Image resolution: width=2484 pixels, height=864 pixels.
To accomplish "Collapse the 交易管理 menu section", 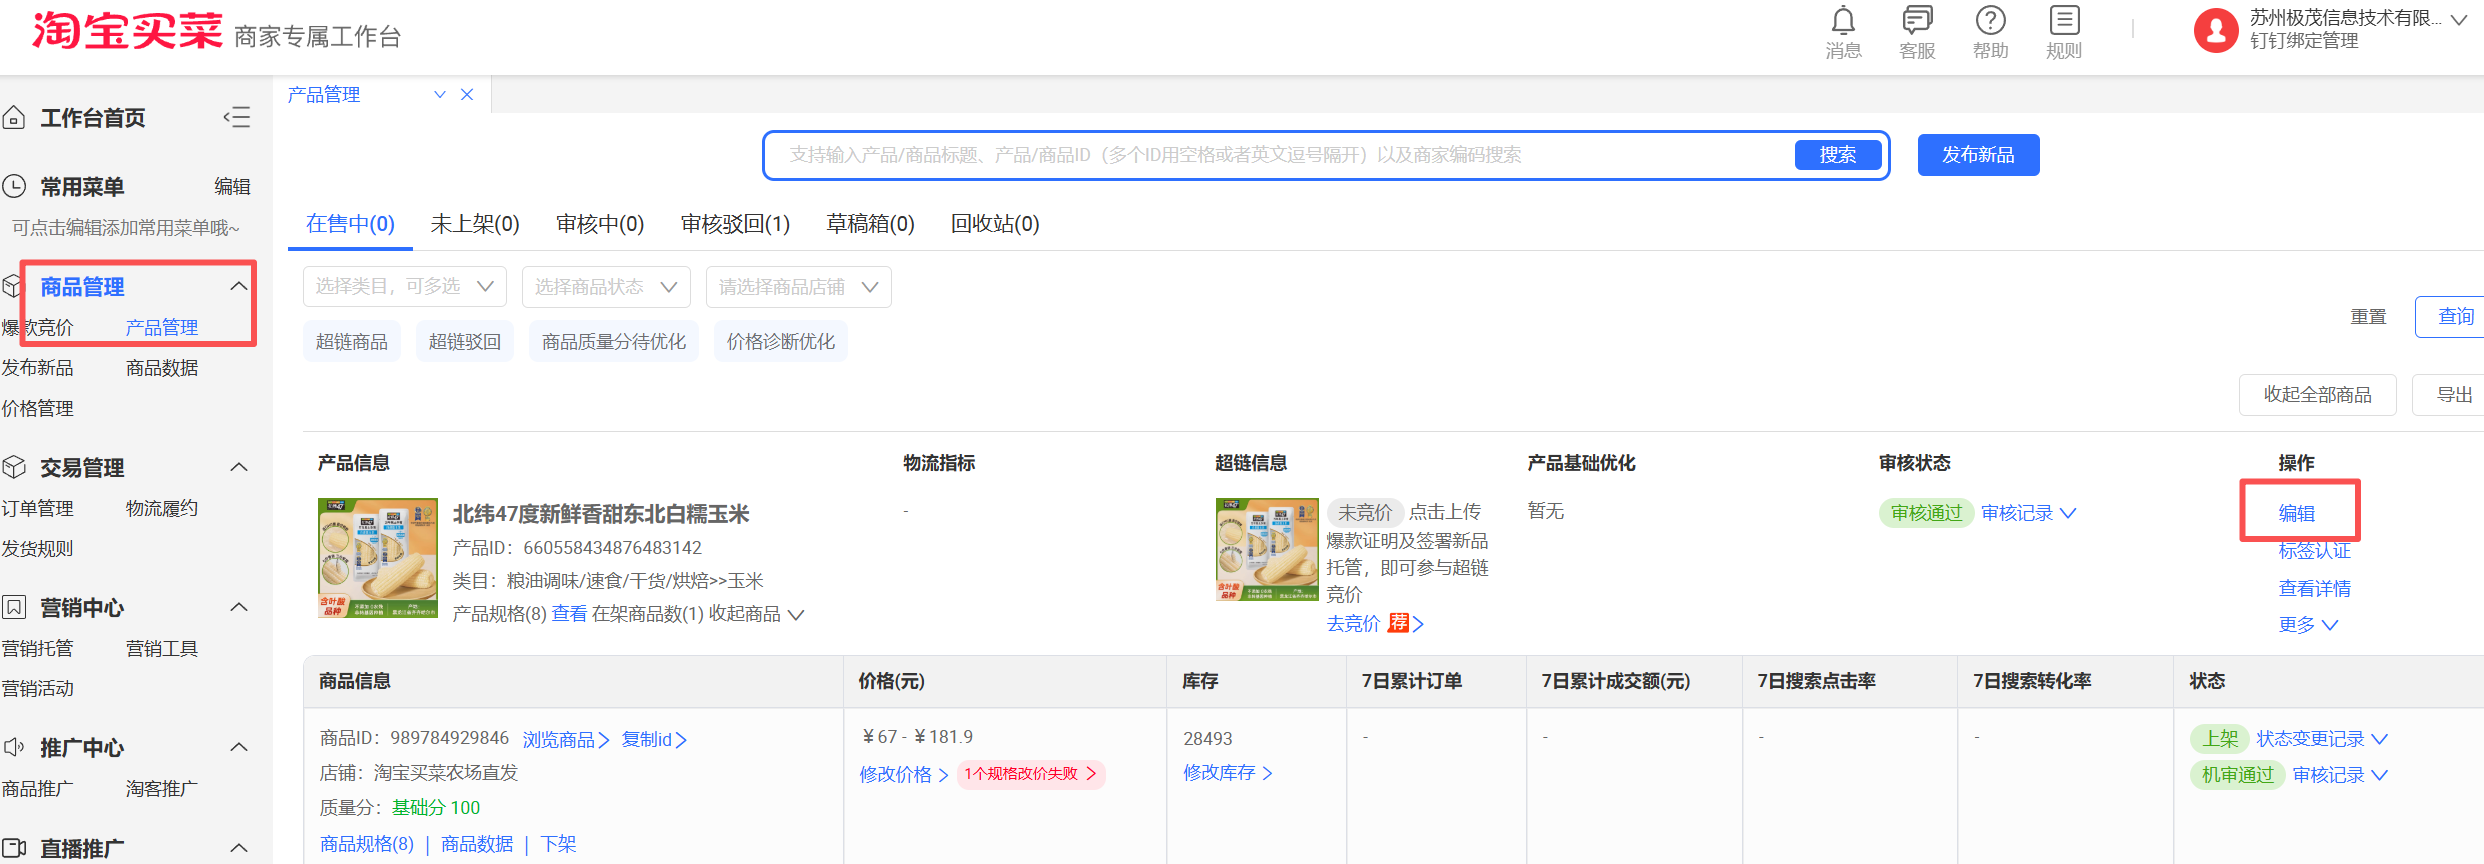I will tap(239, 467).
